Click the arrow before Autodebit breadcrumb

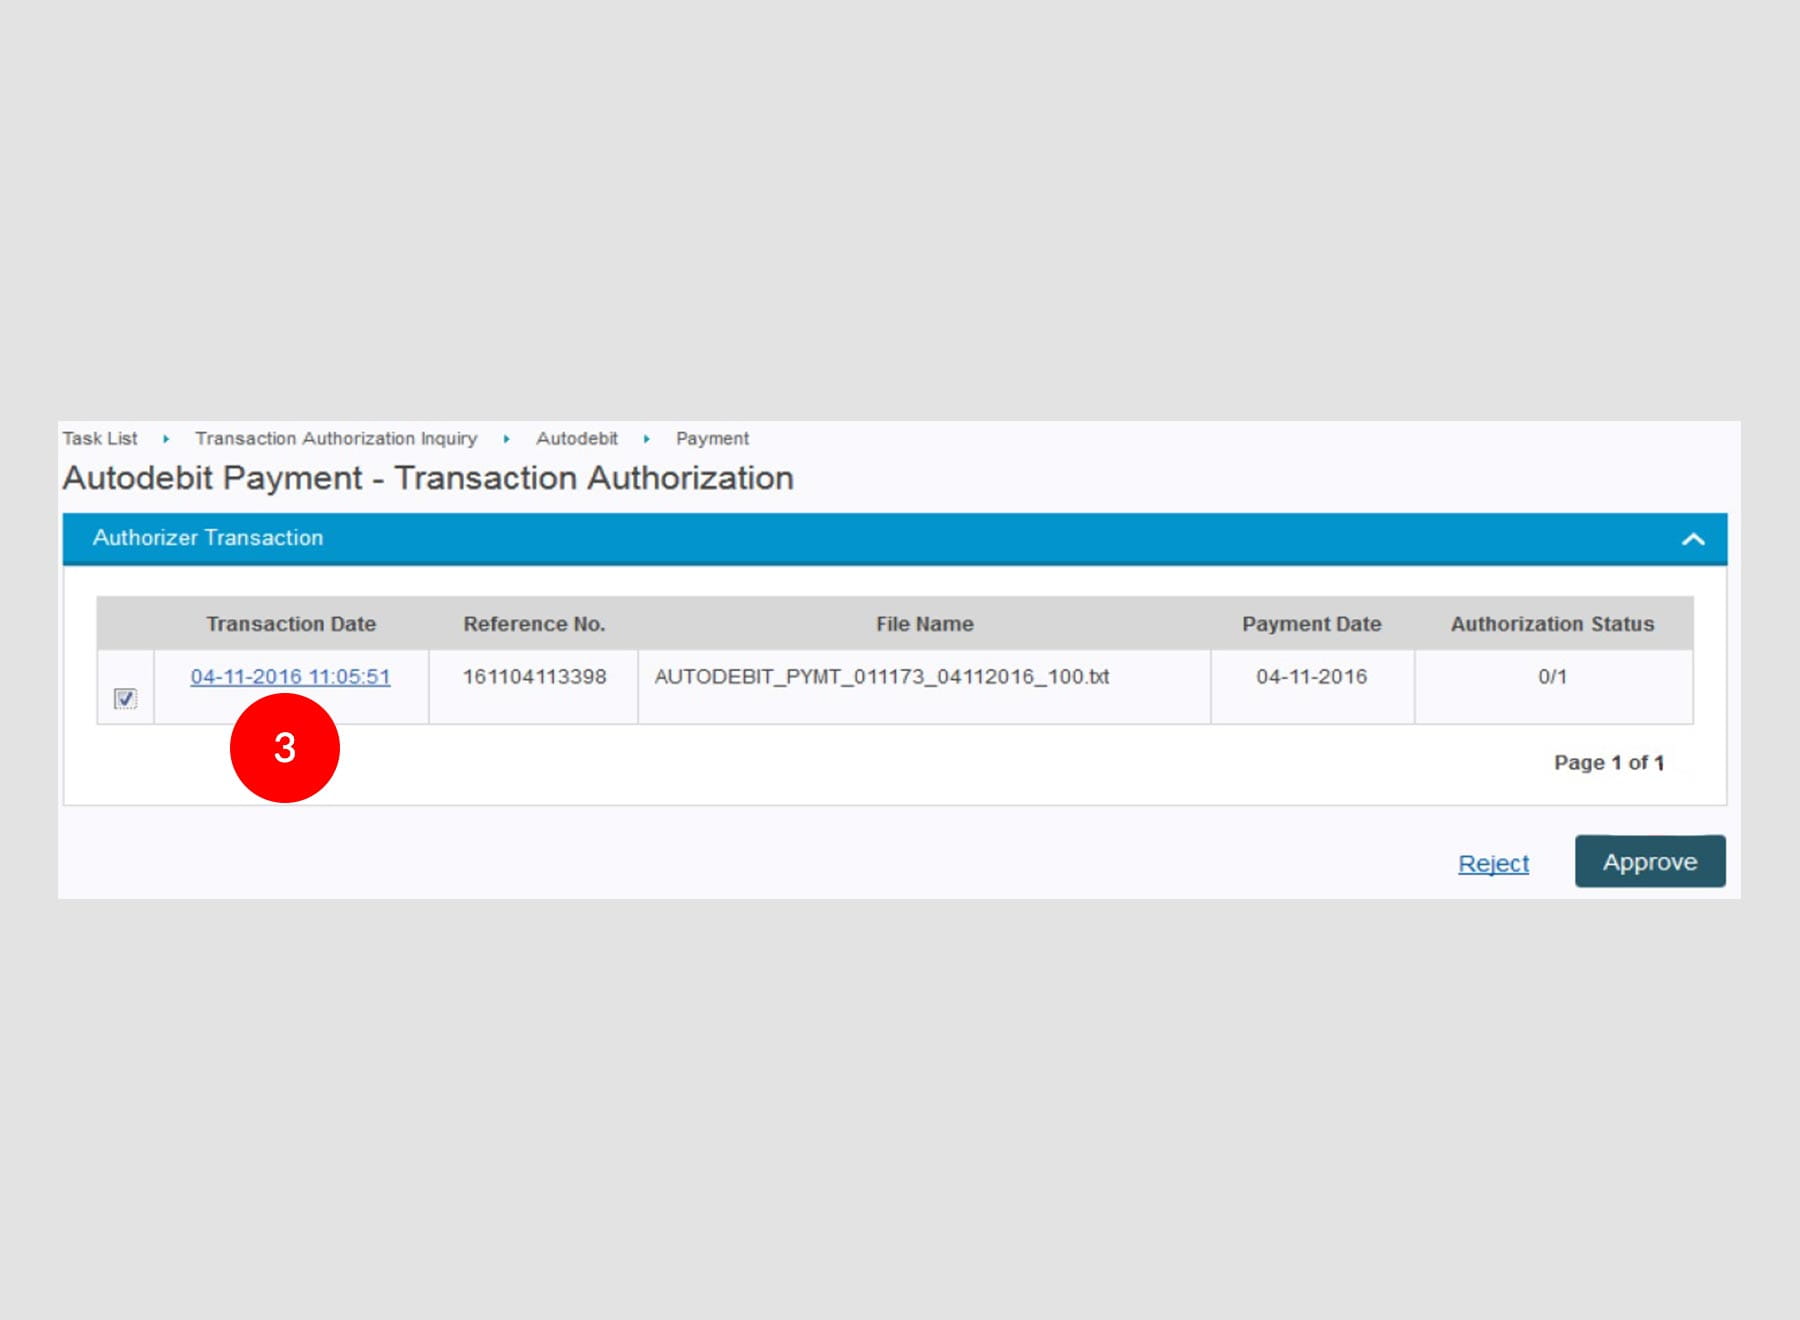tap(507, 439)
